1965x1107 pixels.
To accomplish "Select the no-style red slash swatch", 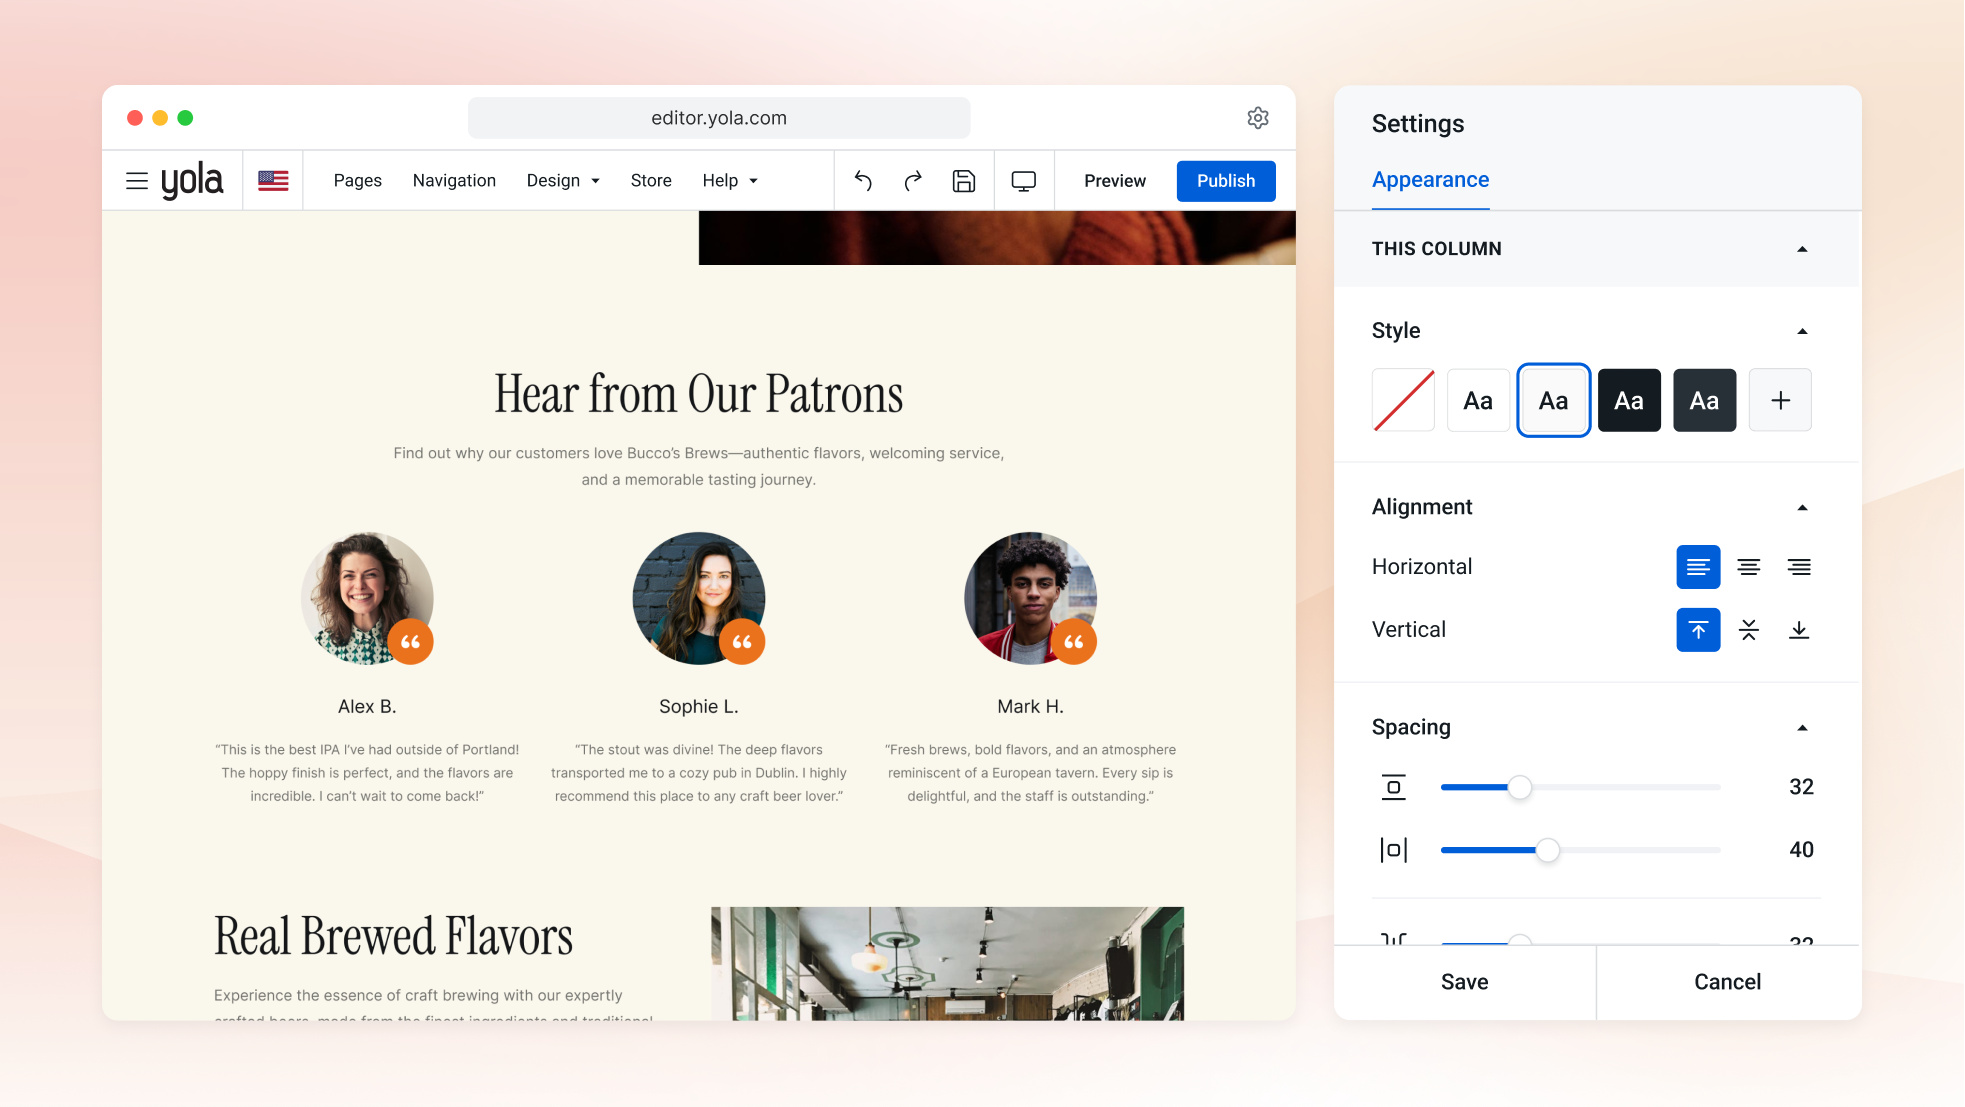I will click(x=1403, y=400).
